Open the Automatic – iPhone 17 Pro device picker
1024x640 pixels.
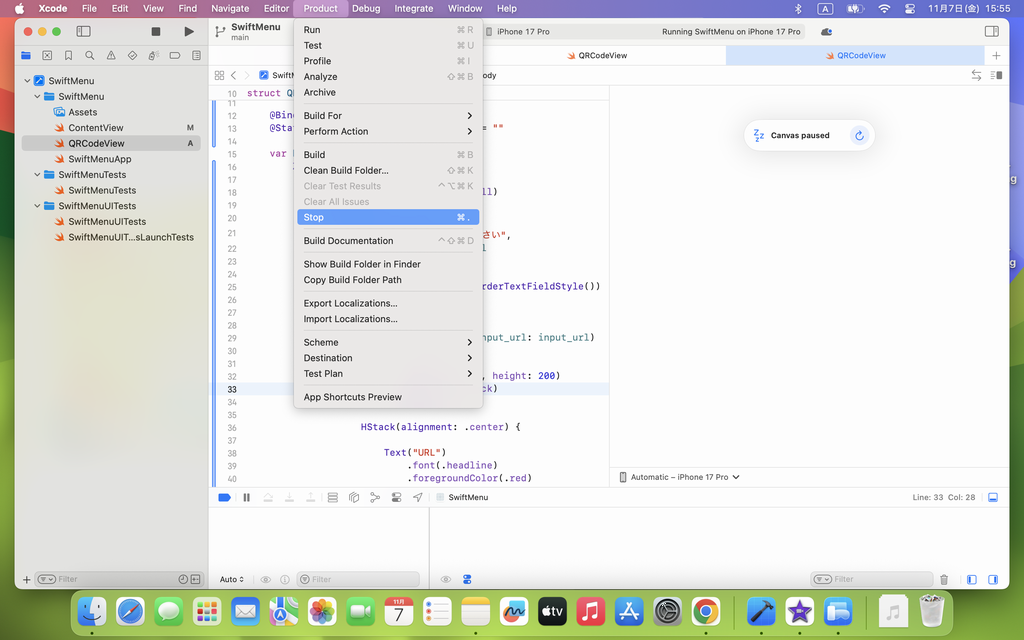[x=680, y=477]
